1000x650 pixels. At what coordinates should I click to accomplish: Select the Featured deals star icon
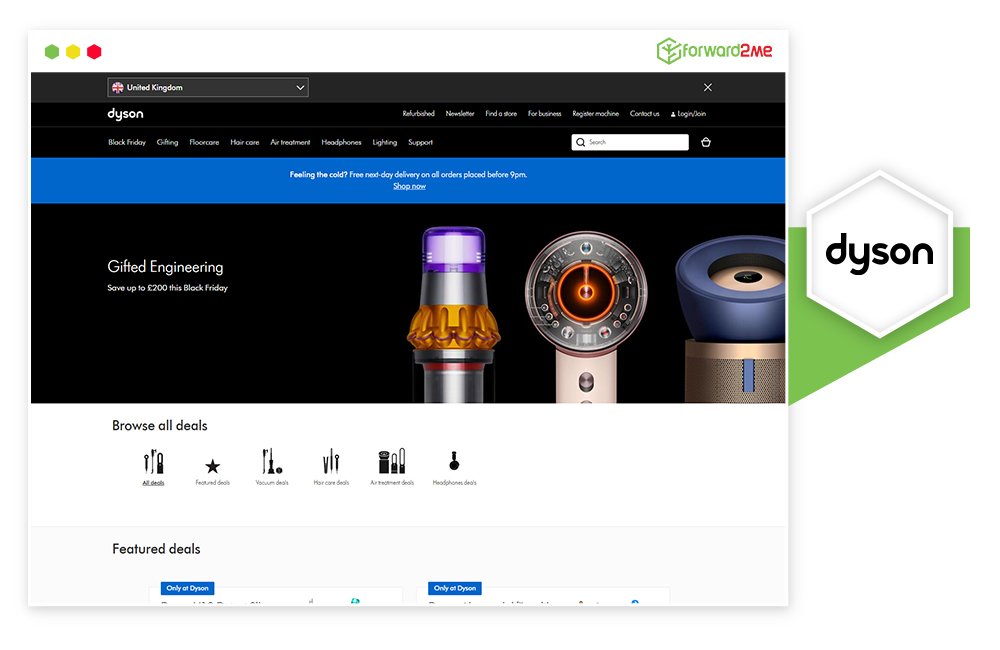[212, 466]
